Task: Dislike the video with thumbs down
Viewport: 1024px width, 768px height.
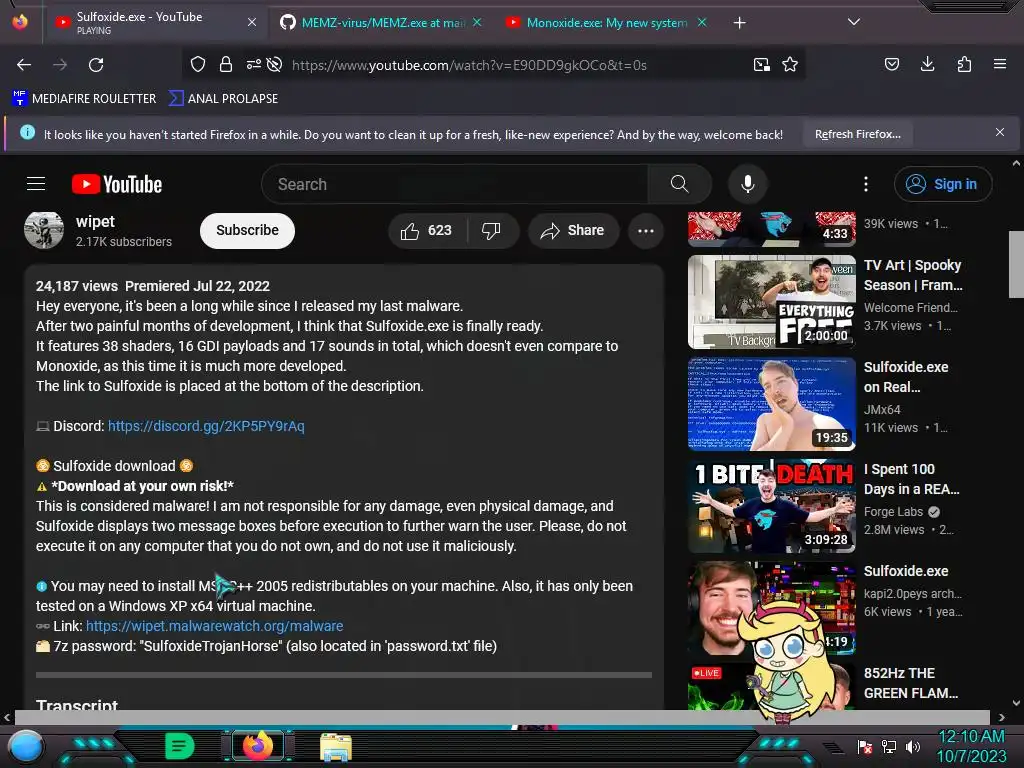Action: pos(491,231)
